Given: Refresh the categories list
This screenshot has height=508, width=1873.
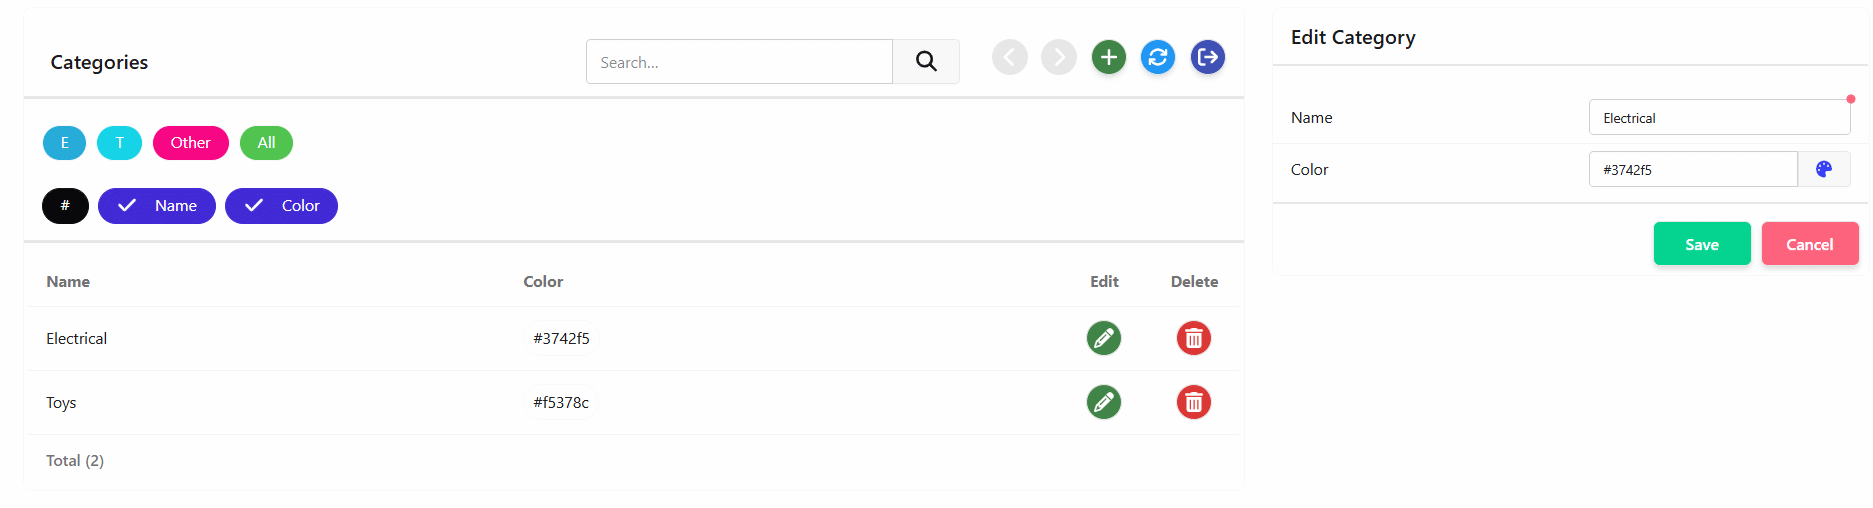Looking at the screenshot, I should pos(1158,57).
